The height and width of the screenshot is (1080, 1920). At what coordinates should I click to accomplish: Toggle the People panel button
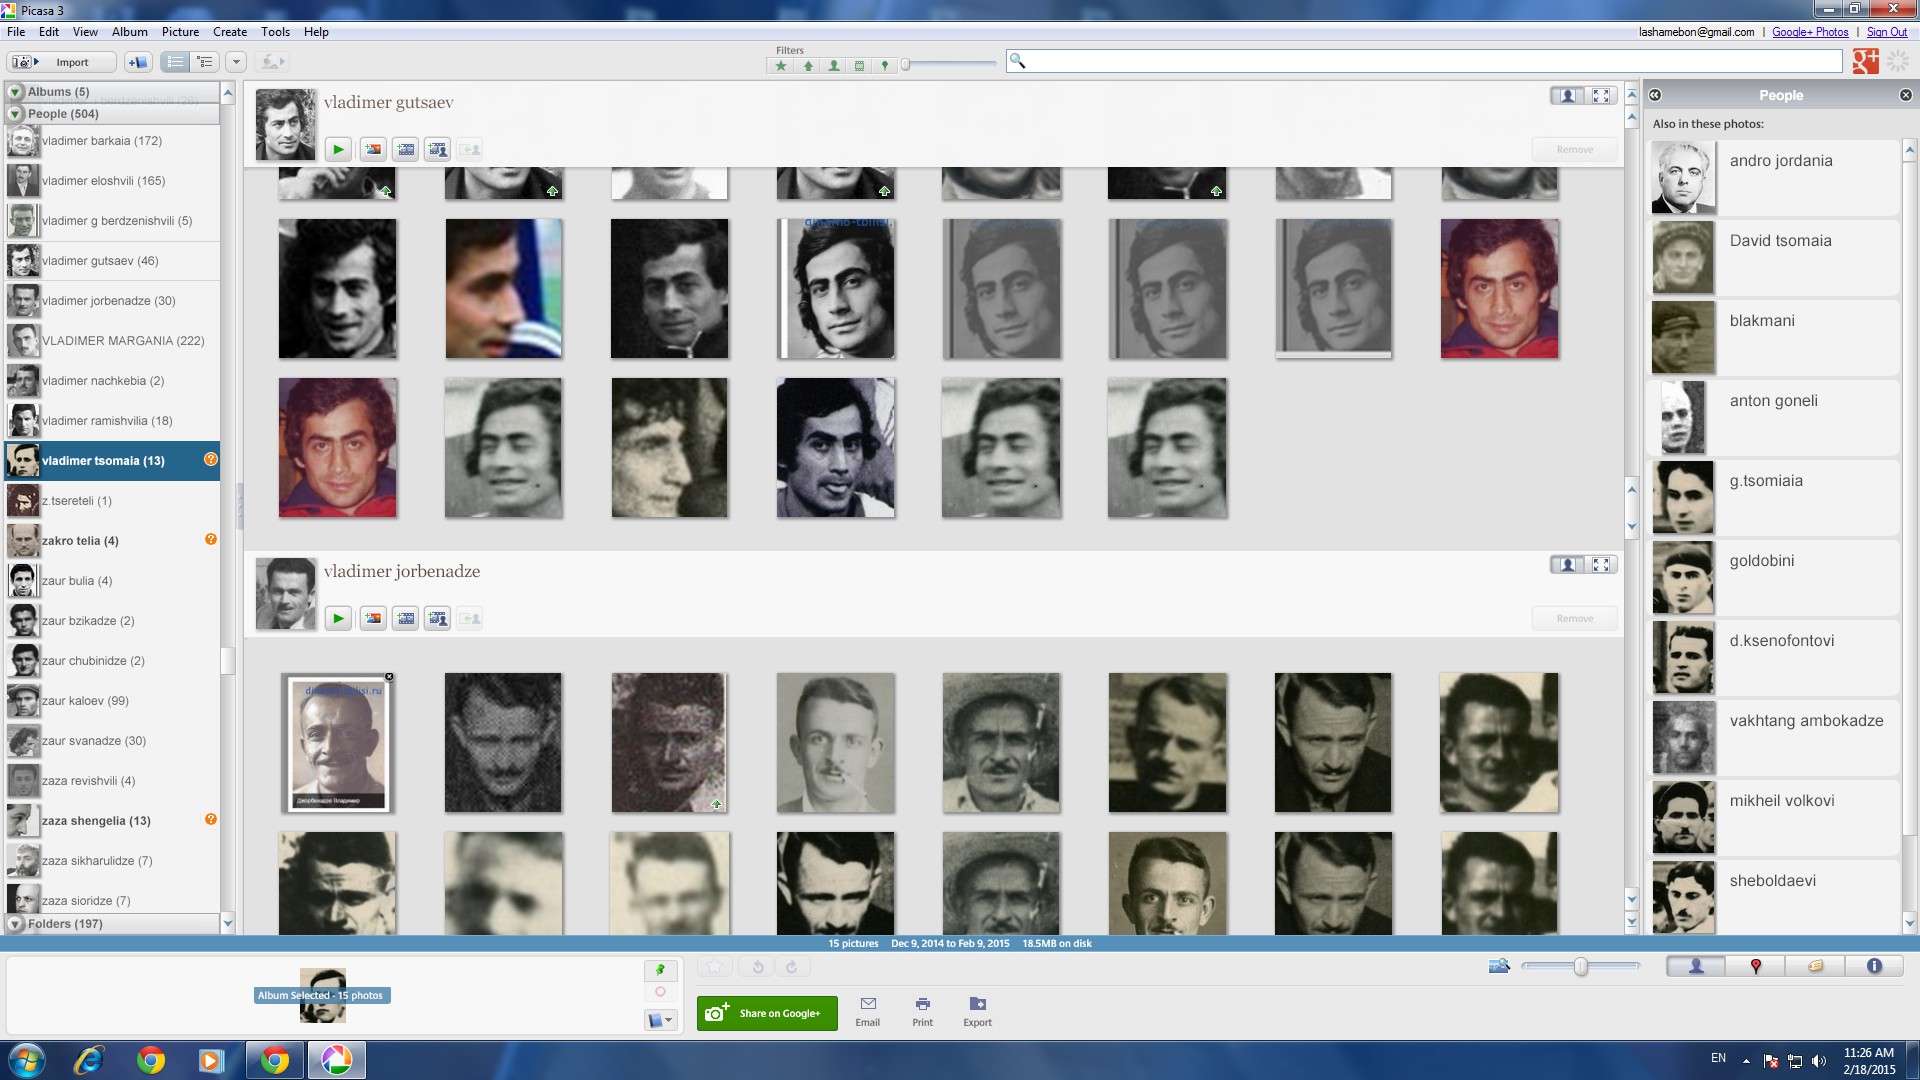(1695, 966)
